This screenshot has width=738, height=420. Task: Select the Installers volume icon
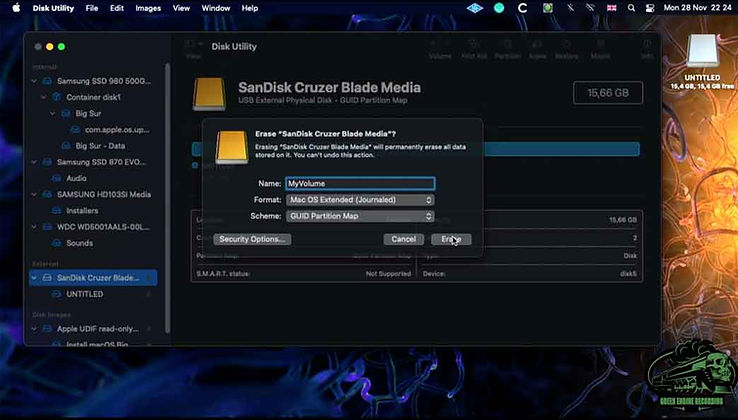(x=56, y=210)
